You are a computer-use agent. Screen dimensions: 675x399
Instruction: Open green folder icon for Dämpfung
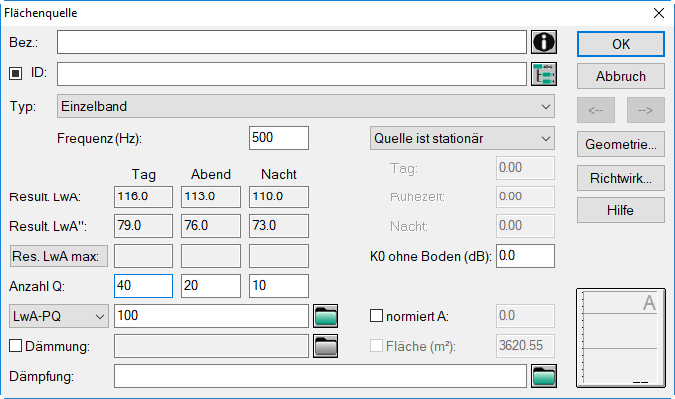(x=544, y=376)
